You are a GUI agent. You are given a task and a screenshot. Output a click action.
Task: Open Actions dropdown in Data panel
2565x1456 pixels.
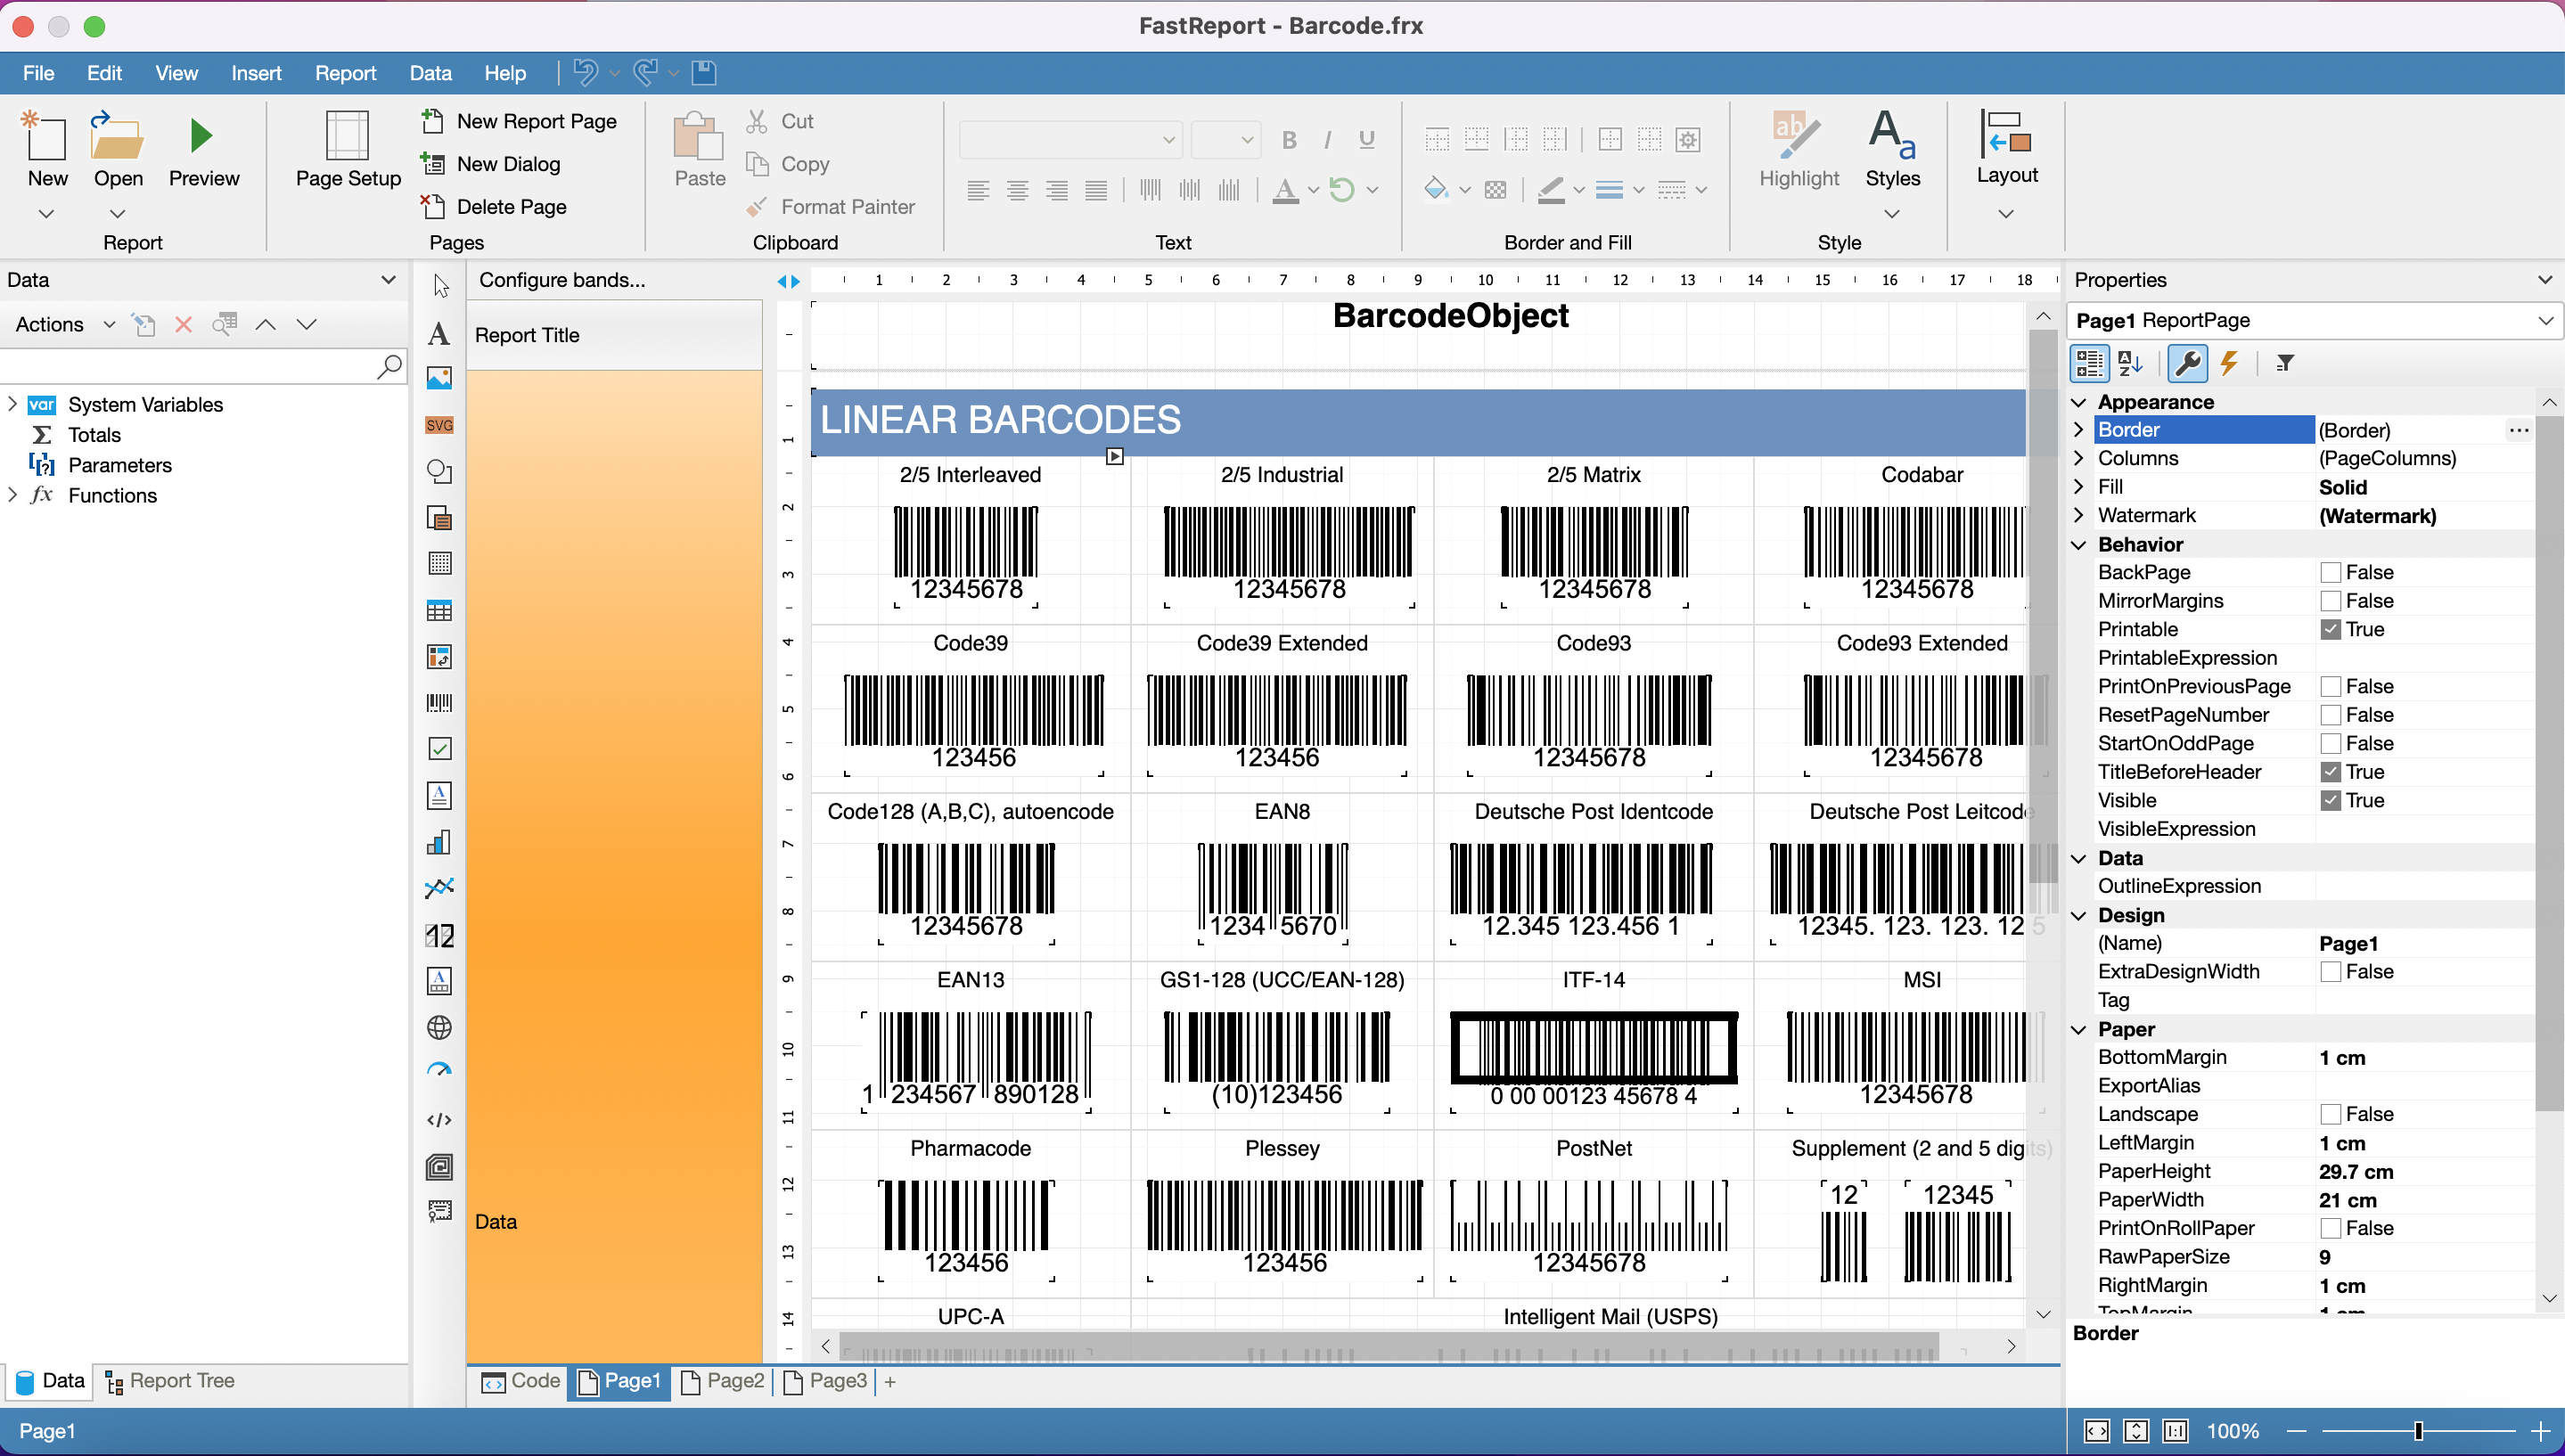click(x=109, y=324)
